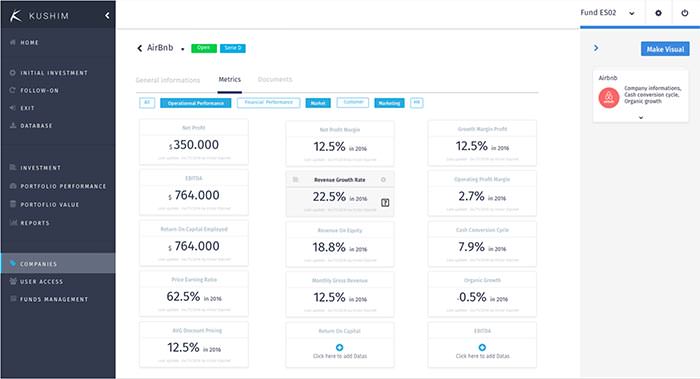The image size is (700, 379).
Task: Open the Price Earning Ratio 62.5% card
Action: pyautogui.click(x=194, y=294)
